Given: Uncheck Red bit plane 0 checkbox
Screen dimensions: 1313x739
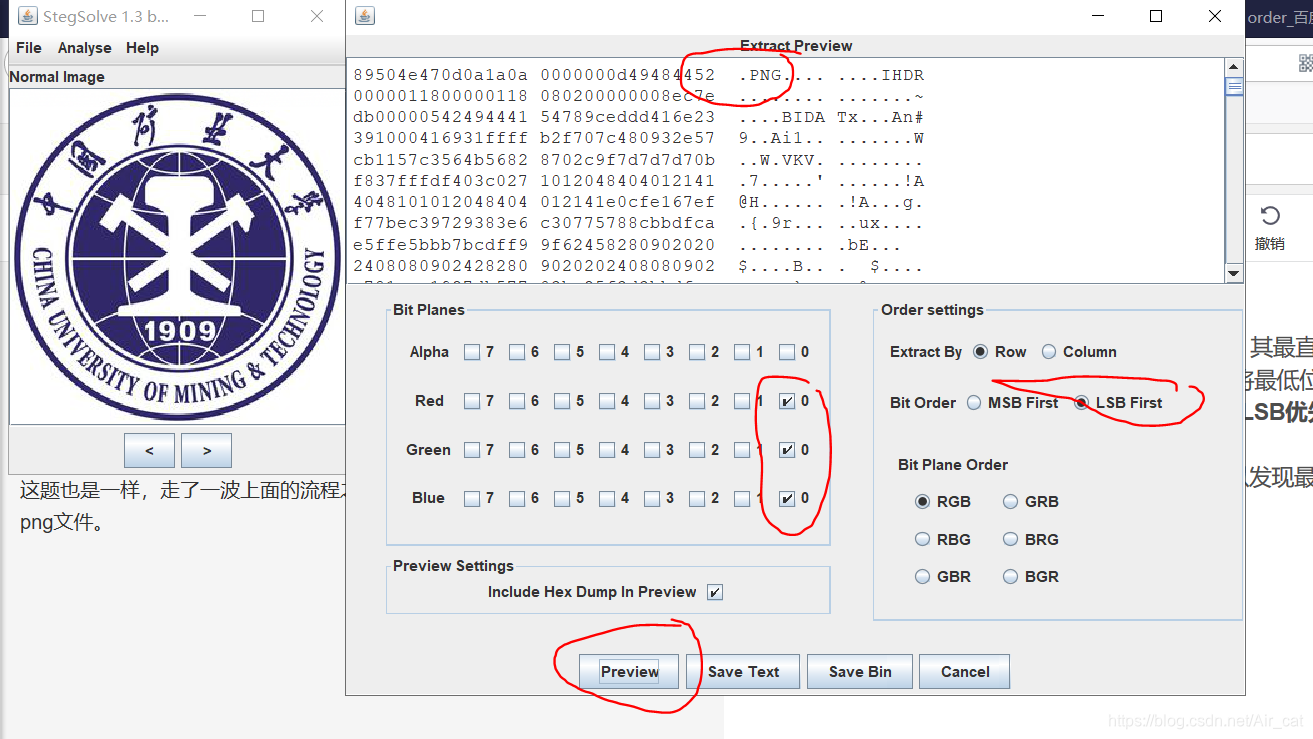Looking at the screenshot, I should pyautogui.click(x=787, y=401).
